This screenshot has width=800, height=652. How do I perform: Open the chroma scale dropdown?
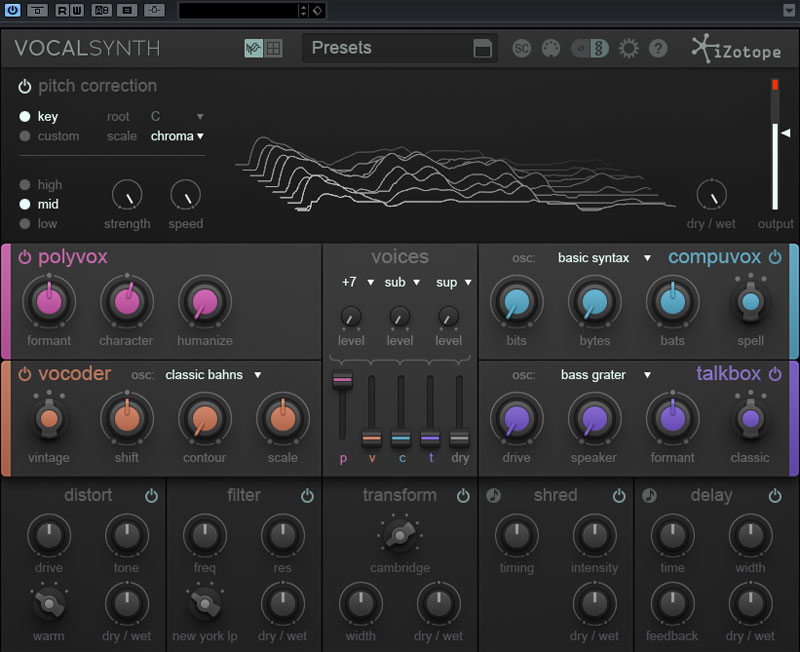177,136
